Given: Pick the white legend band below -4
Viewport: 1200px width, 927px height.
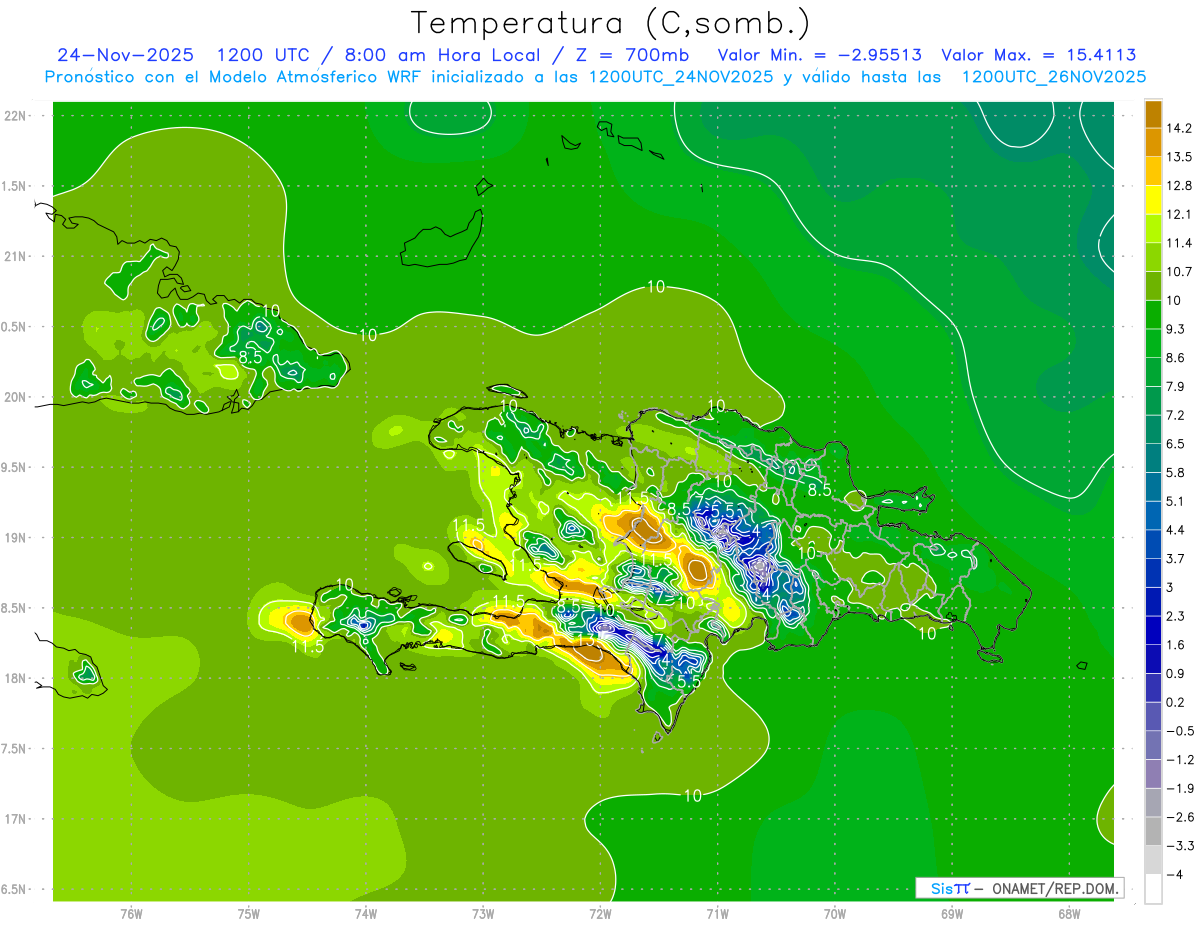Looking at the screenshot, I should [1152, 888].
